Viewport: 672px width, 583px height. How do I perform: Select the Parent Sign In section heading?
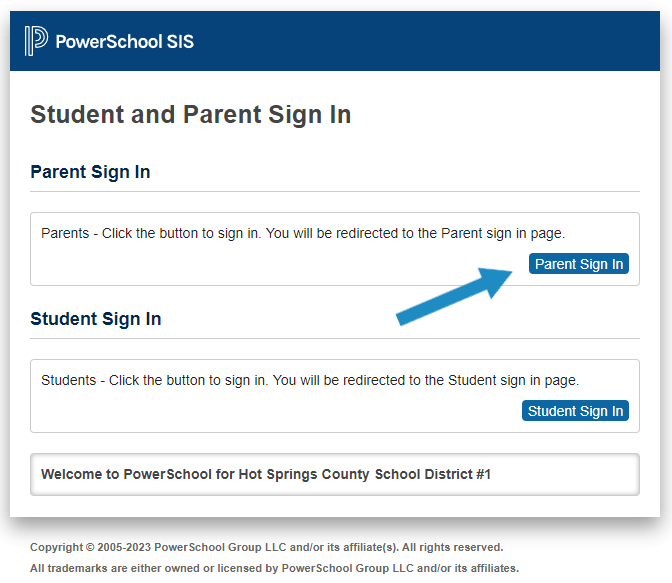click(90, 172)
